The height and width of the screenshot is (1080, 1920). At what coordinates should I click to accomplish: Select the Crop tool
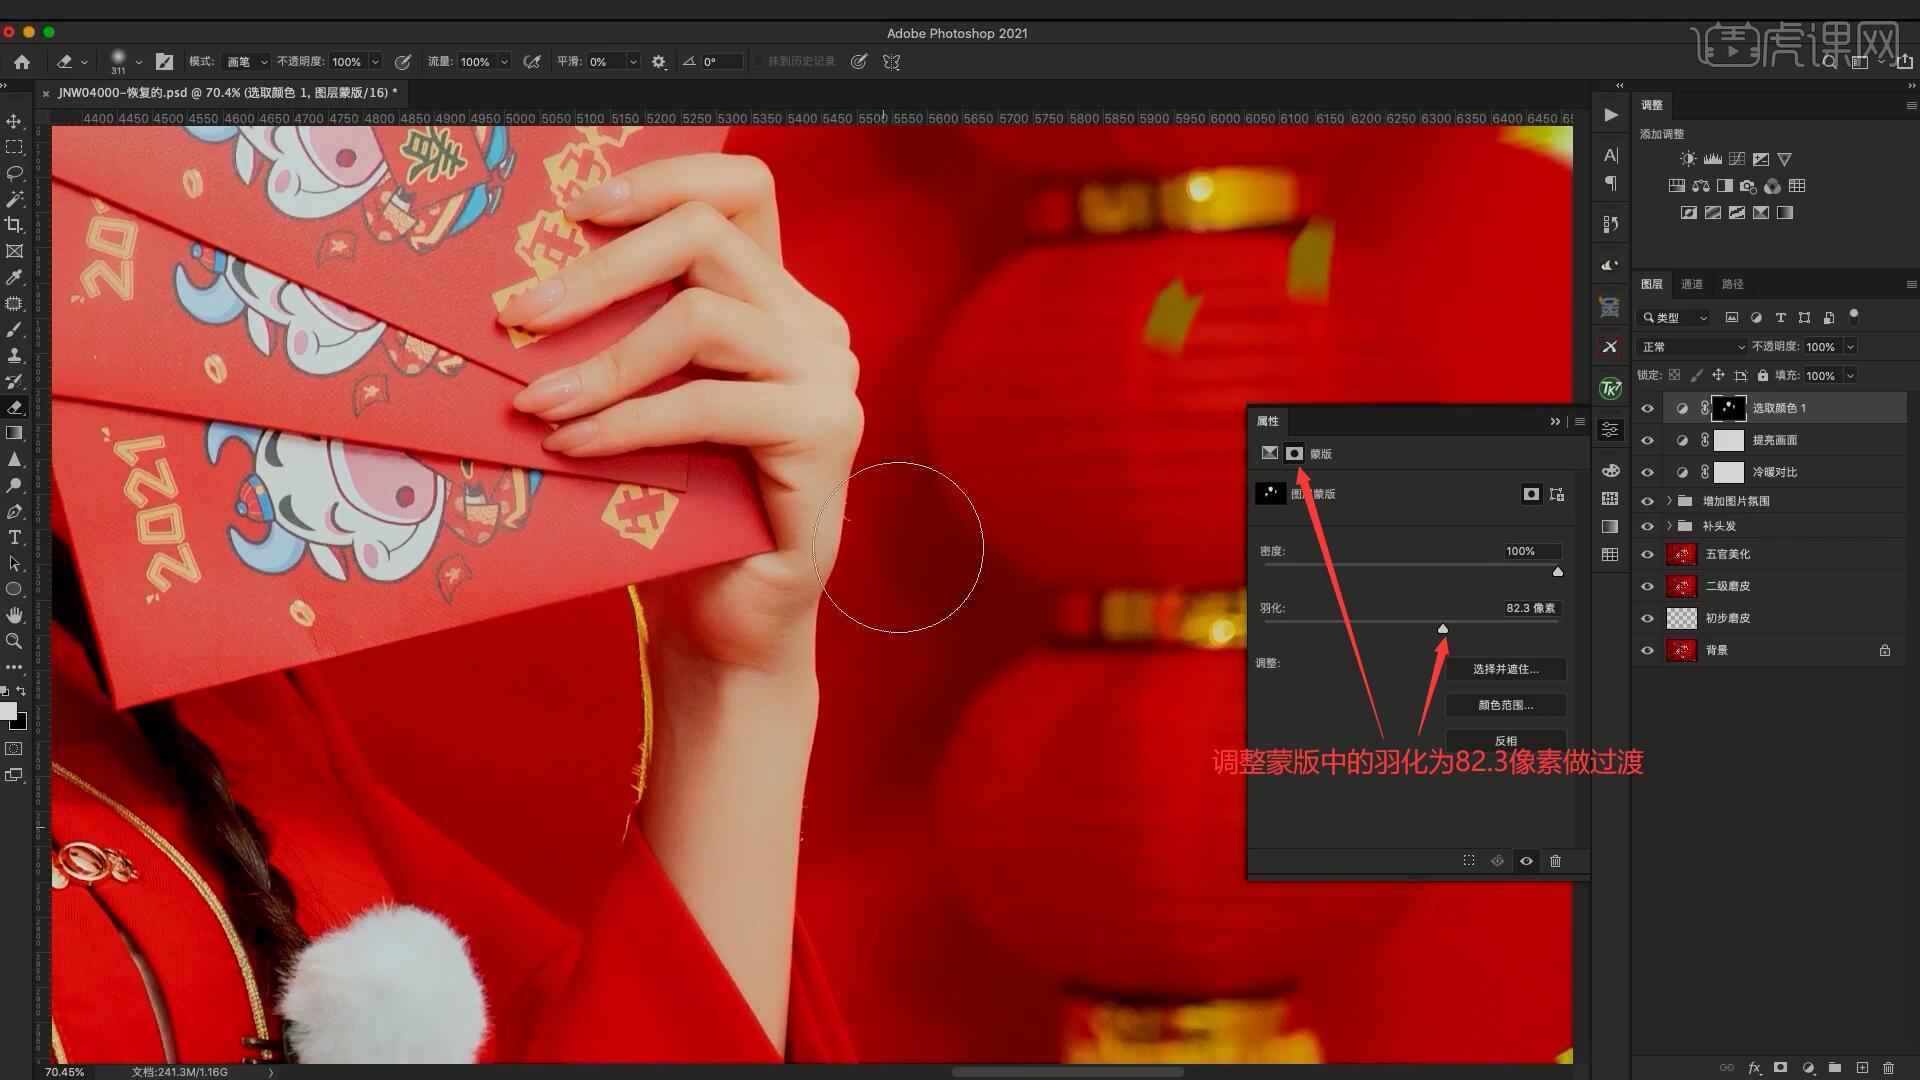[x=14, y=225]
